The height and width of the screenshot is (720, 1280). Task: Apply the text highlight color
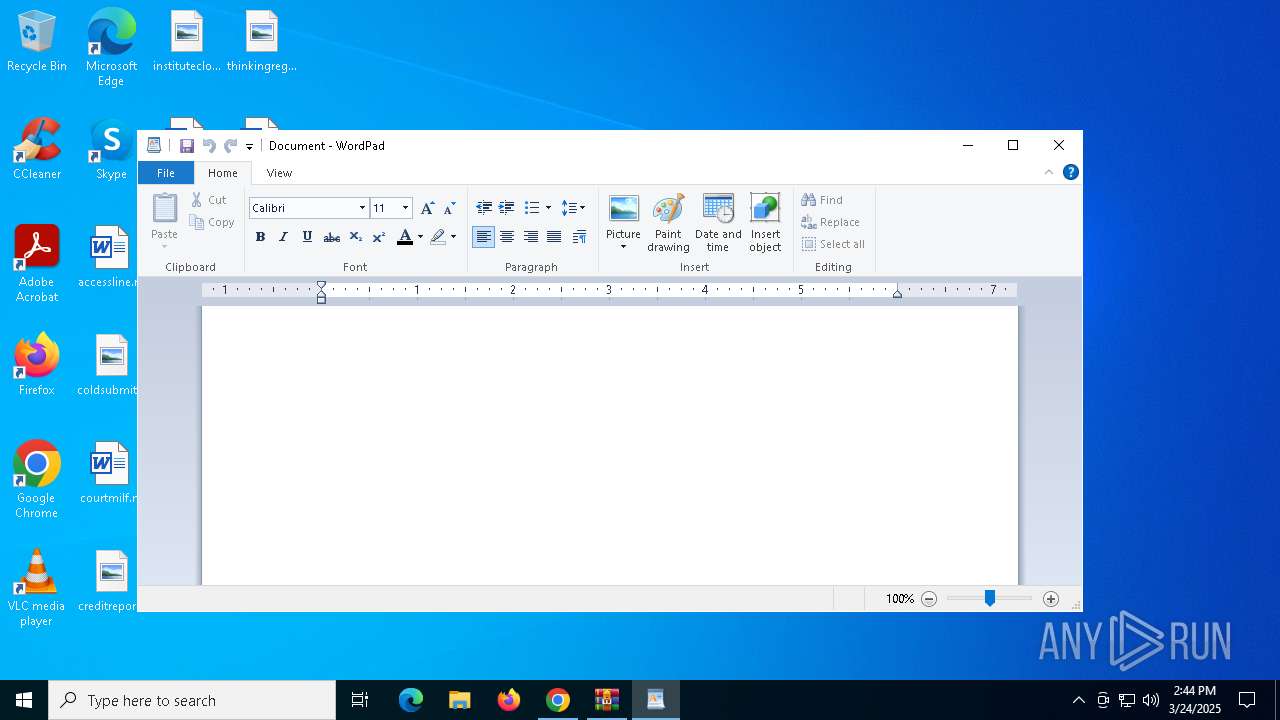[438, 237]
